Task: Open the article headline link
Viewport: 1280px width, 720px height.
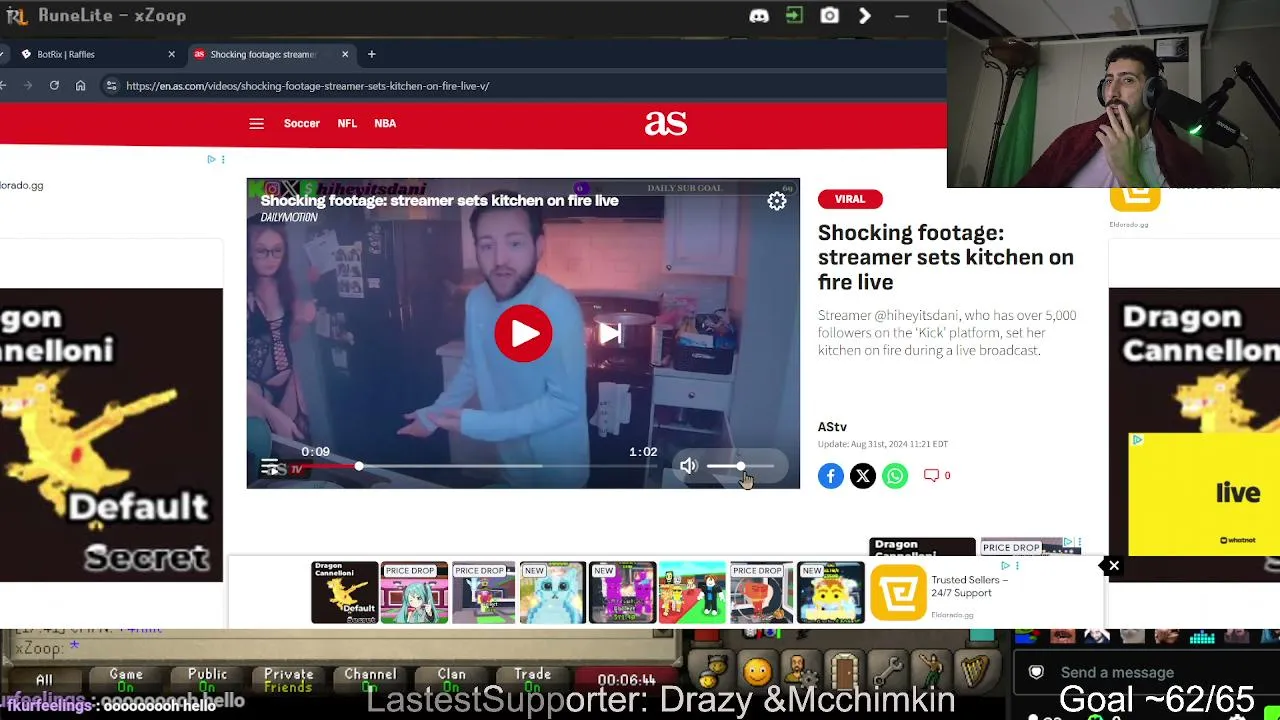Action: coord(946,257)
